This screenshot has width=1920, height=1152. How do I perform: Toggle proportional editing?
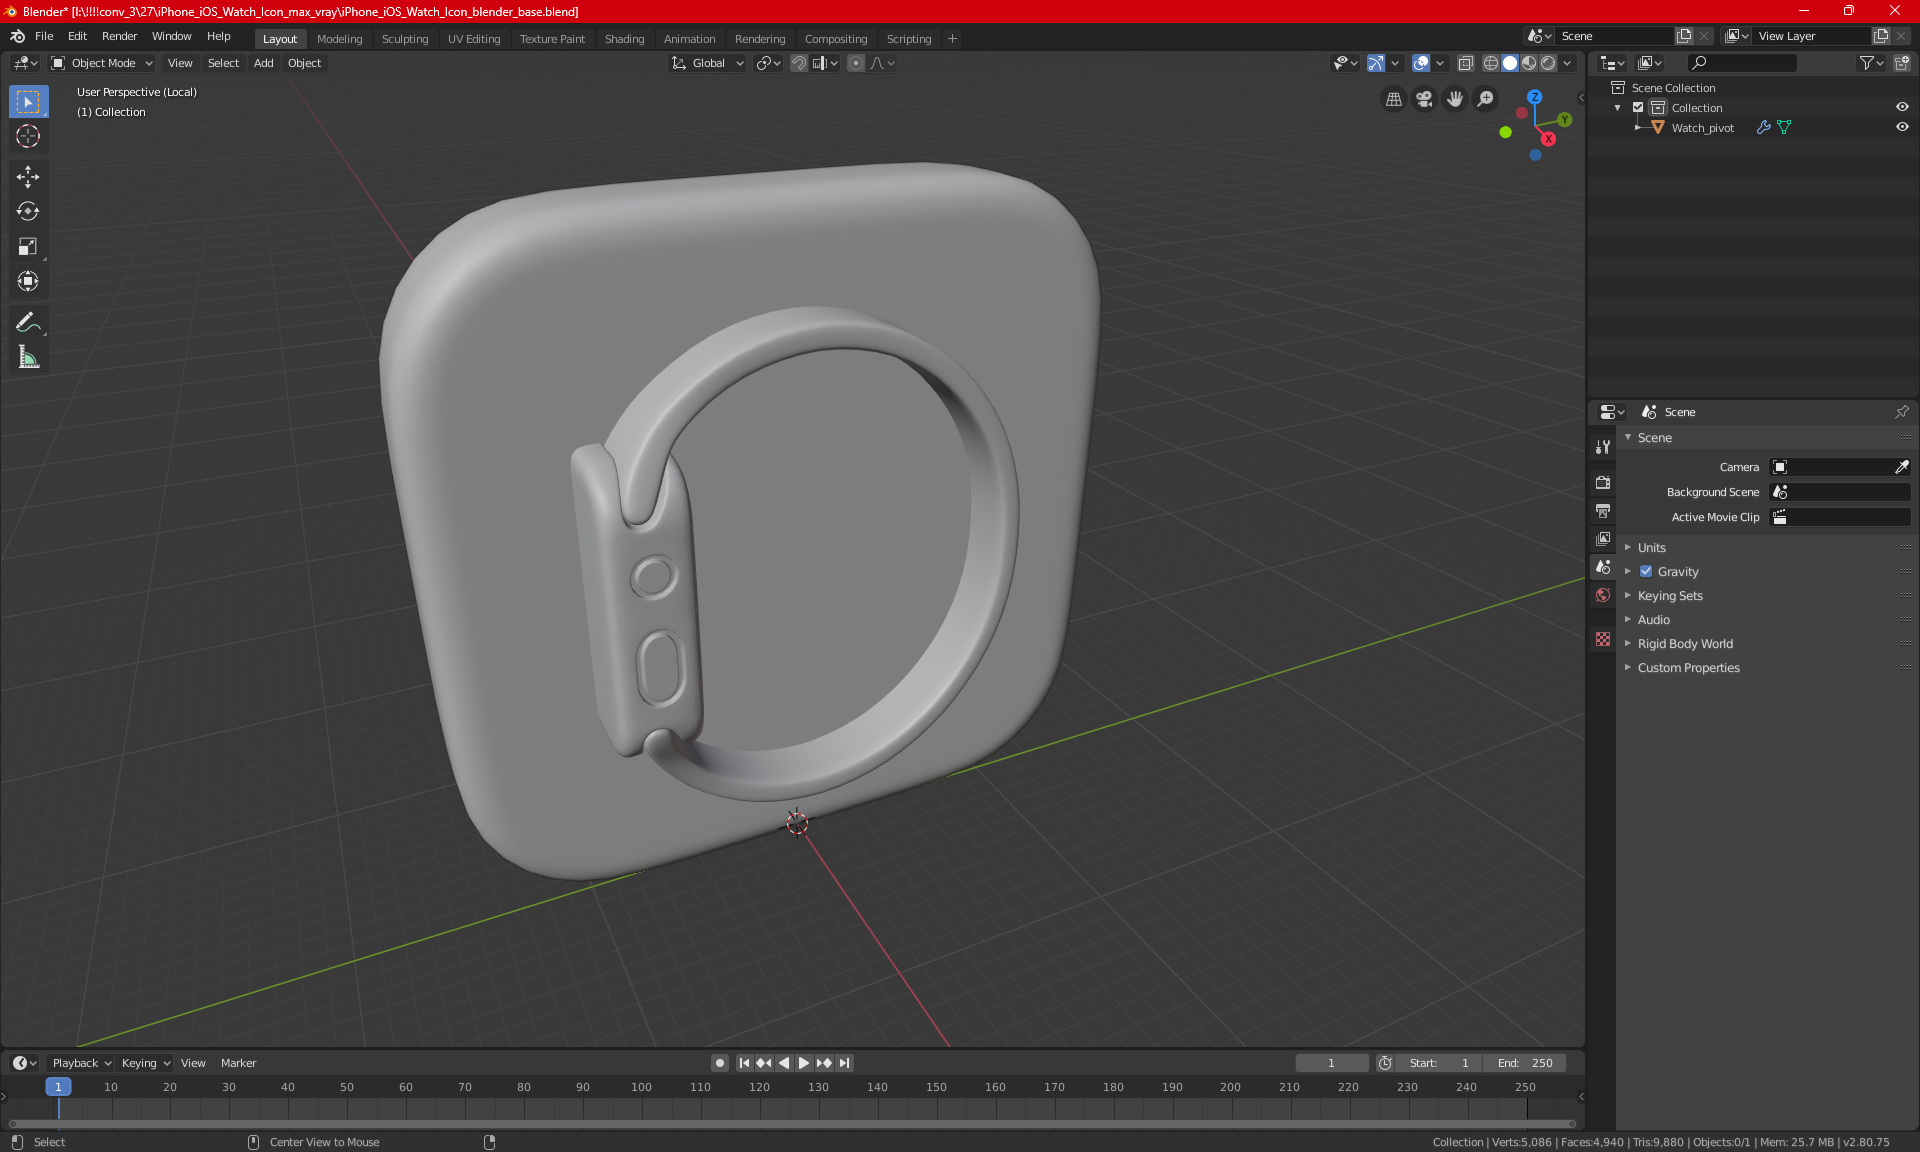[x=856, y=63]
